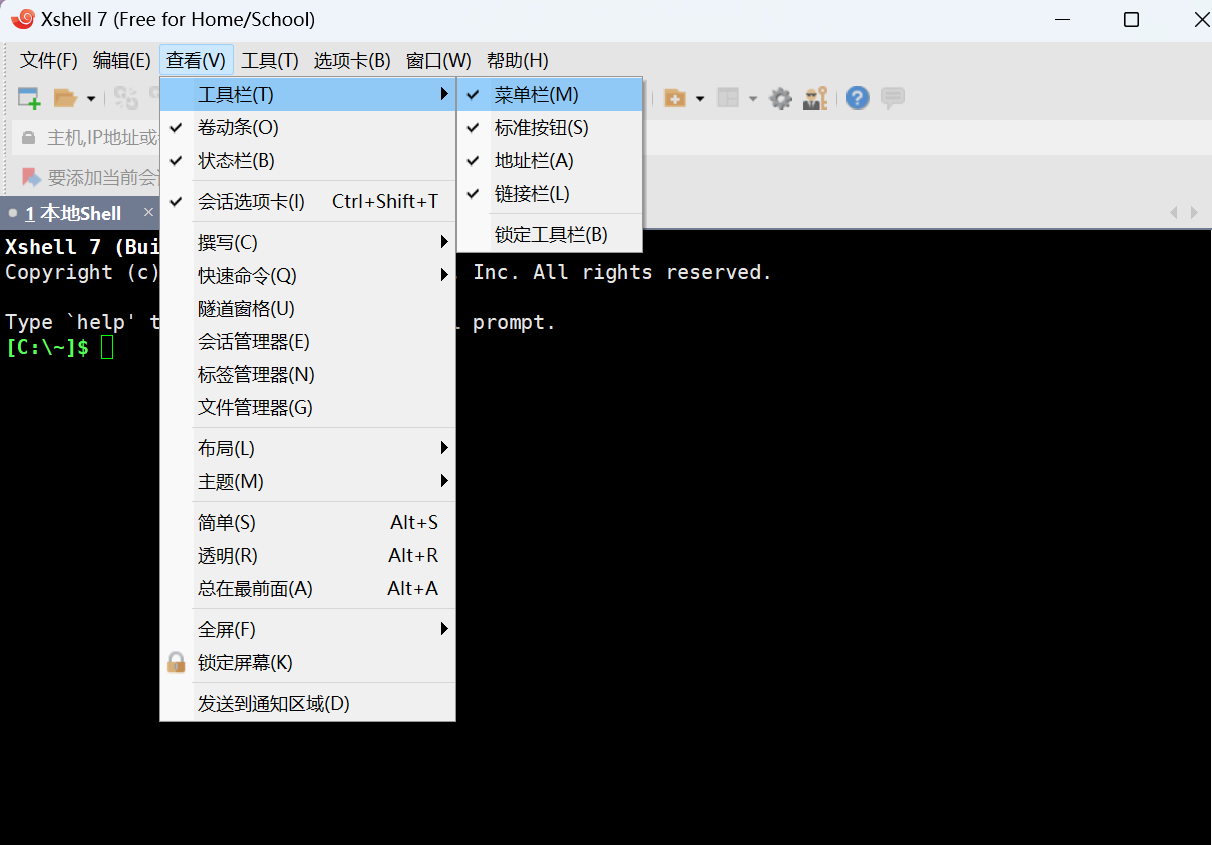1212x845 pixels.
Task: Expand the 撰写(C) submenu
Action: 307,242
